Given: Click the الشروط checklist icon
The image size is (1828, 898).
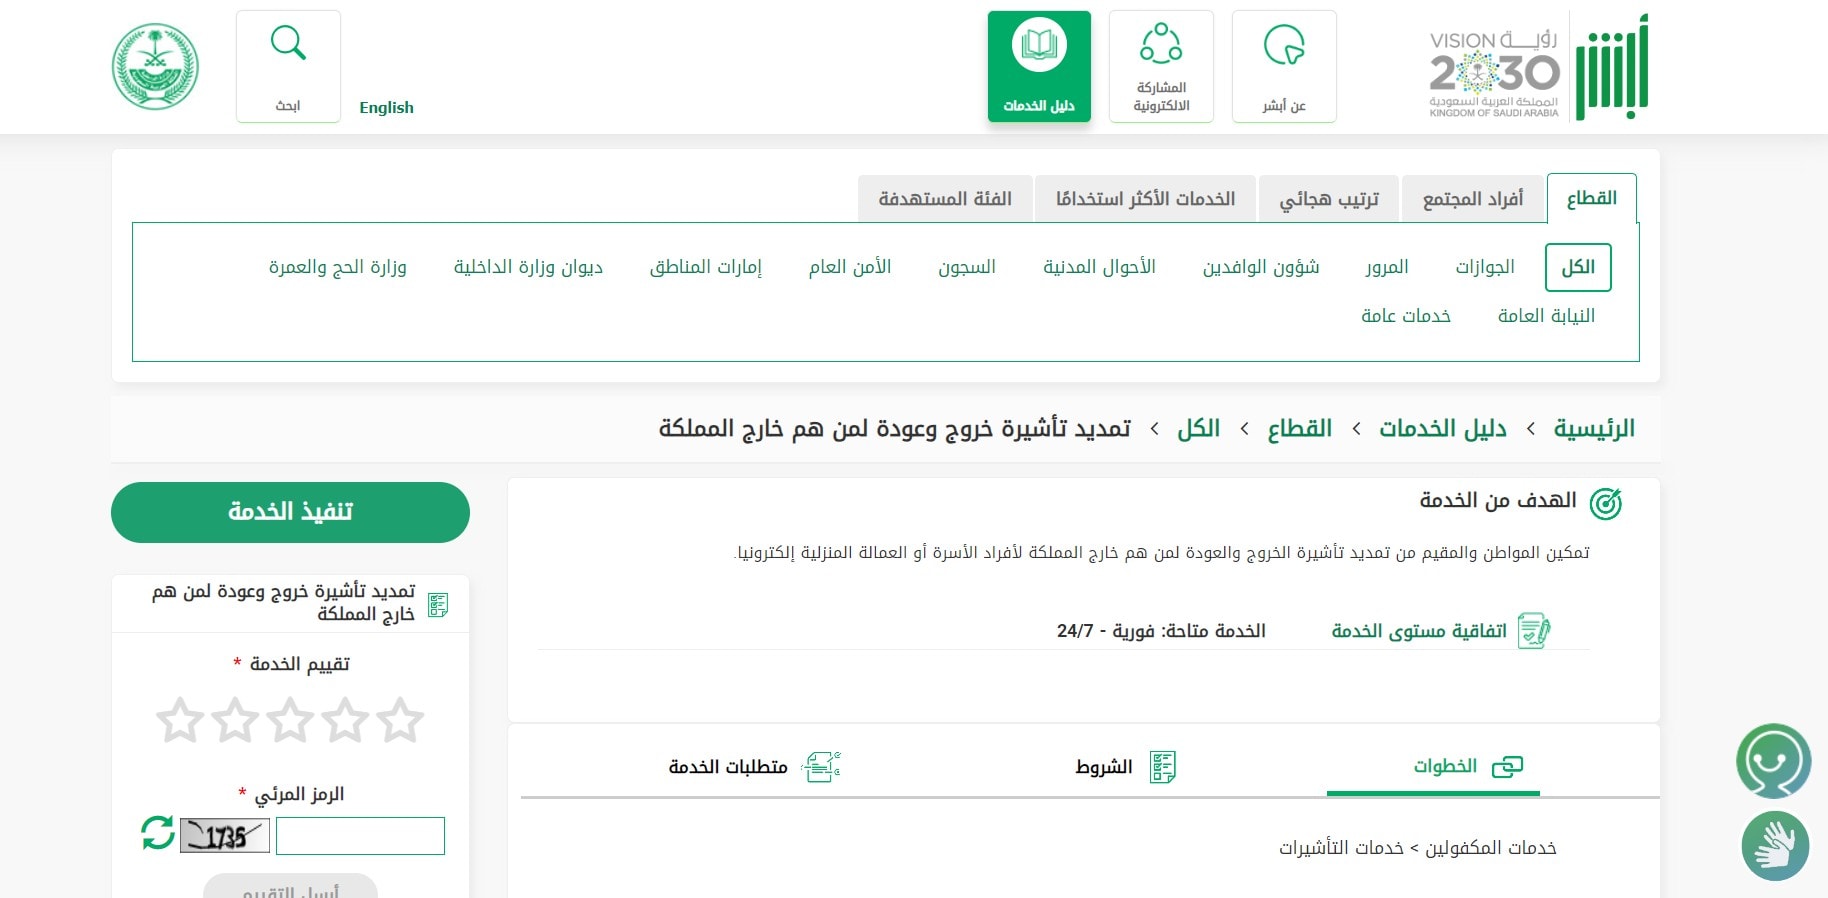Looking at the screenshot, I should pyautogui.click(x=1162, y=767).
